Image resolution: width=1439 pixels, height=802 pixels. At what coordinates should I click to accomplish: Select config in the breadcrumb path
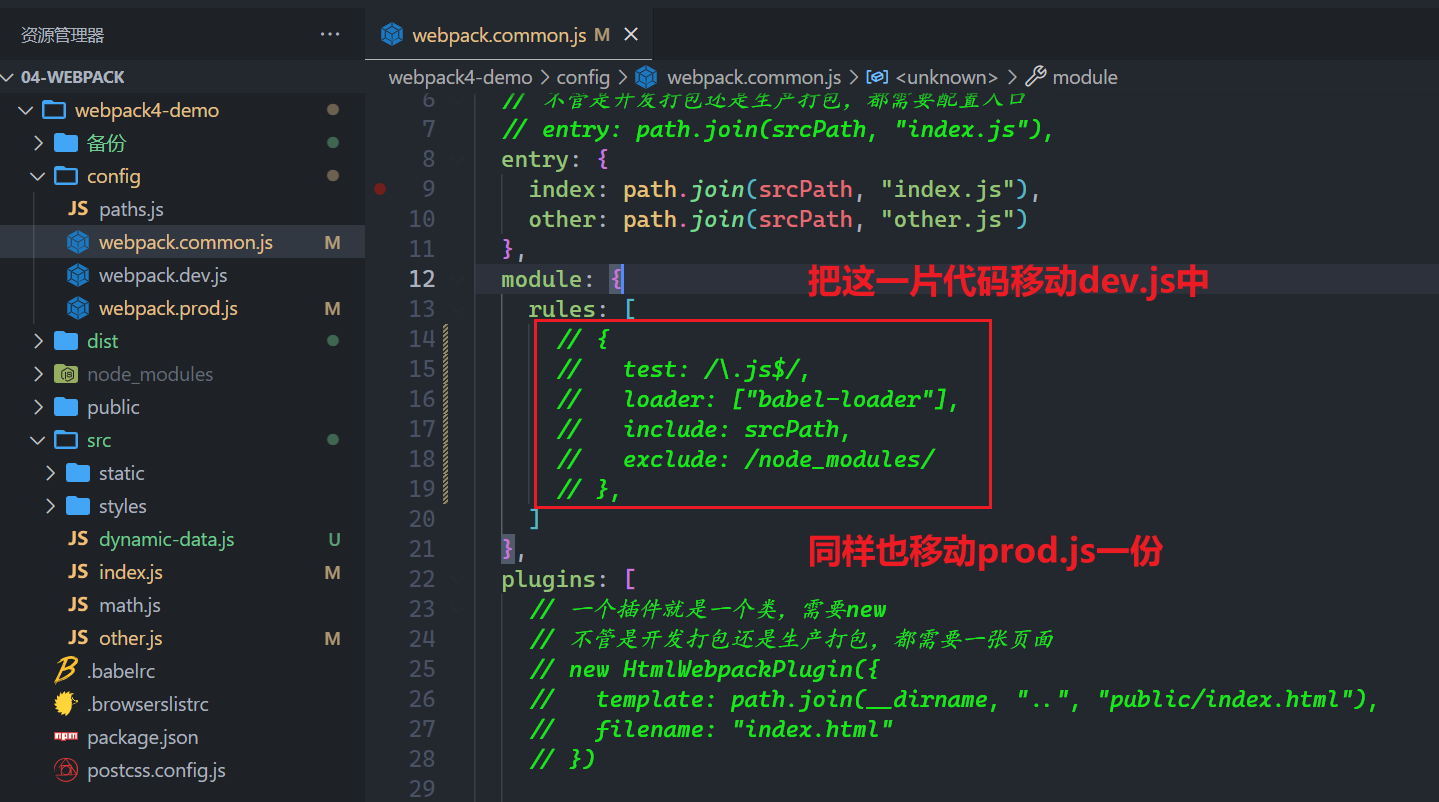[583, 77]
